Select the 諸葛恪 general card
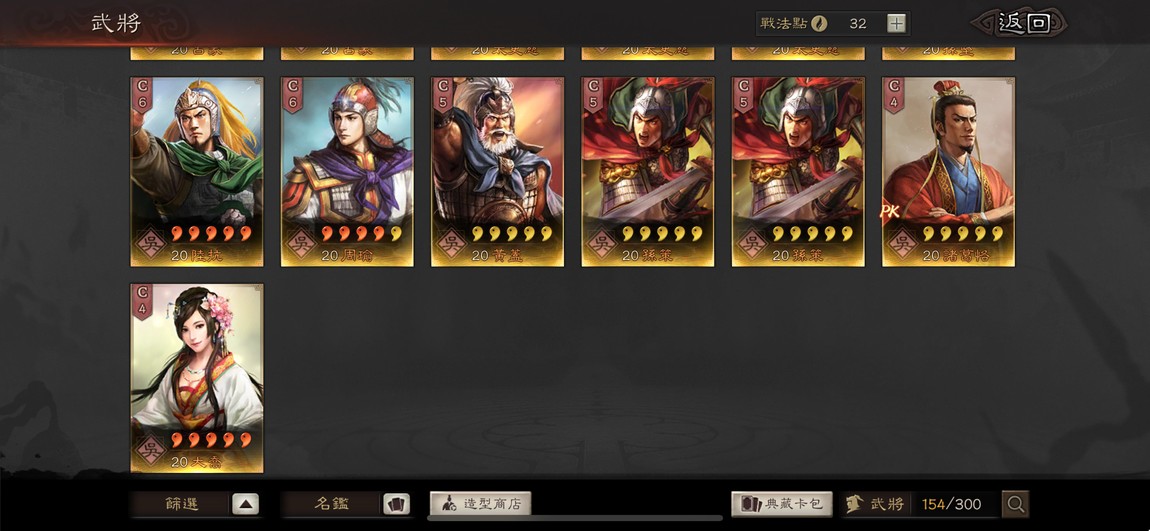 (x=948, y=172)
